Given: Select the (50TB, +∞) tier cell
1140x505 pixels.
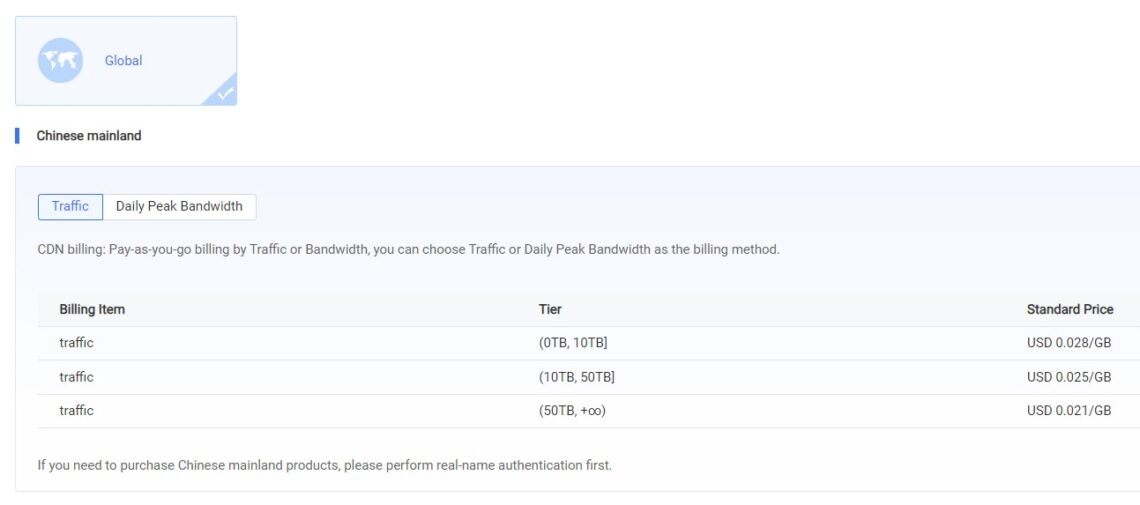Looking at the screenshot, I should (572, 411).
